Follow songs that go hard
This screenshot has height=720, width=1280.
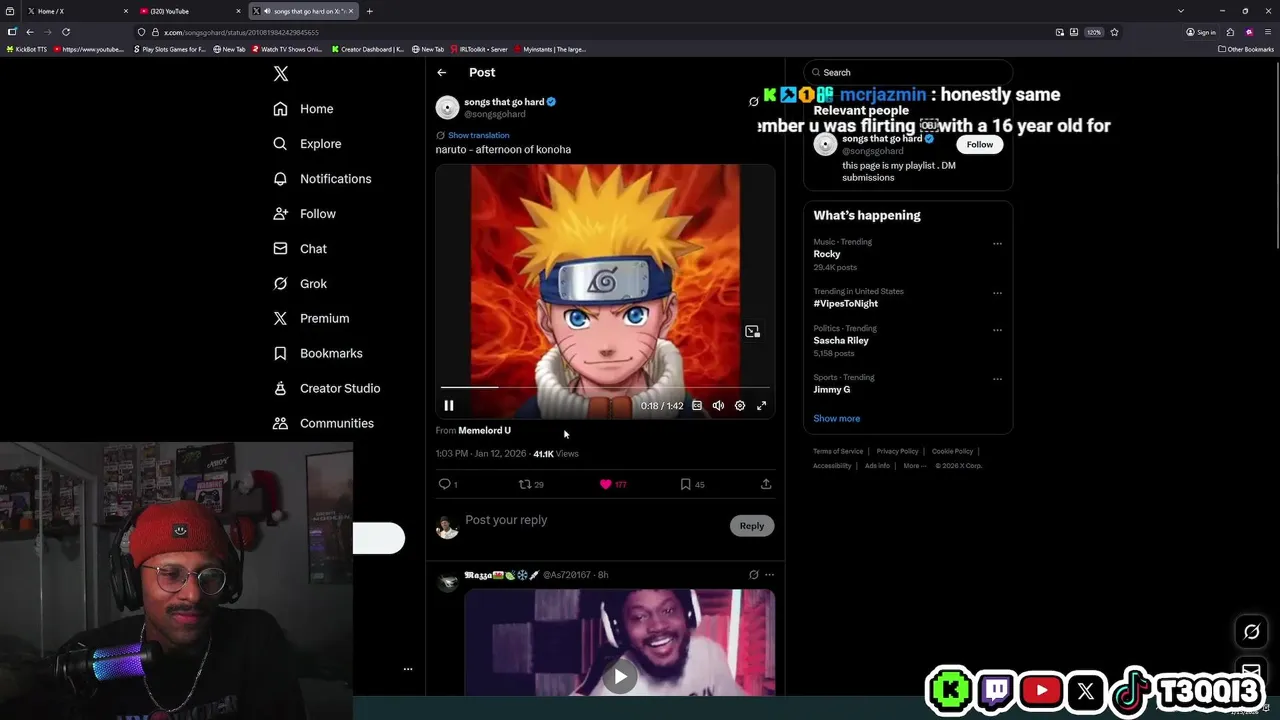[x=980, y=144]
